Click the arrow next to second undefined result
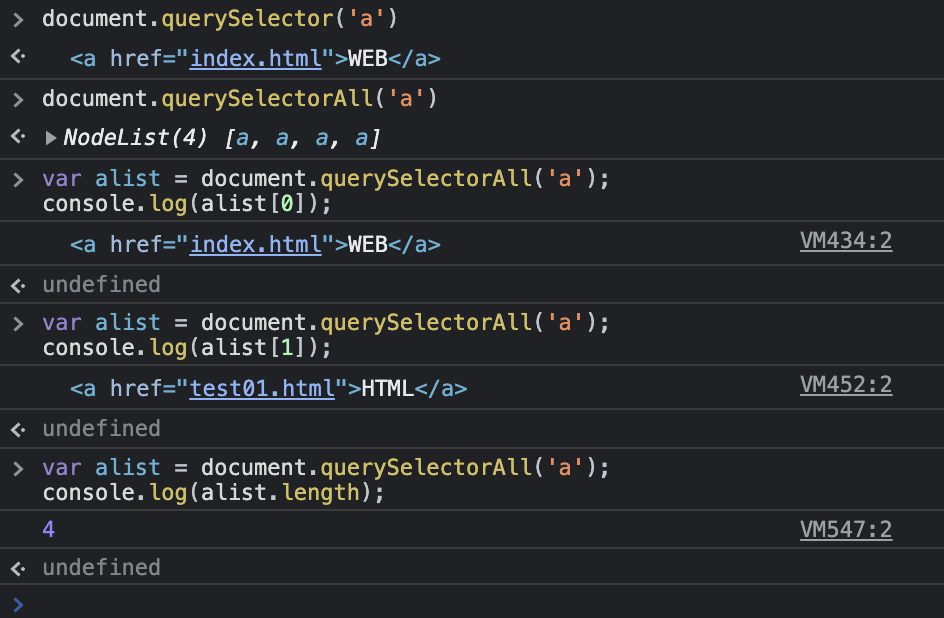This screenshot has width=944, height=618. 16,428
